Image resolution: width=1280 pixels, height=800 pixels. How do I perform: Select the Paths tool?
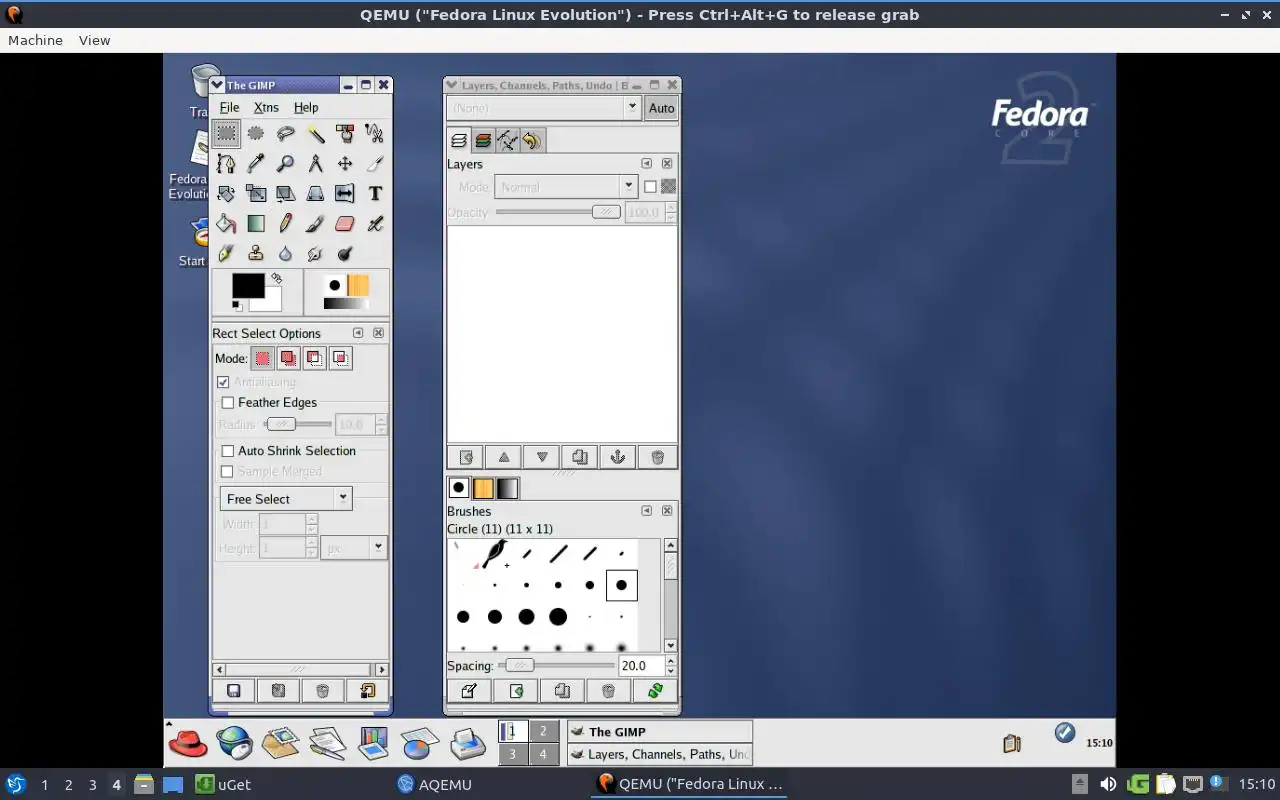pos(227,163)
